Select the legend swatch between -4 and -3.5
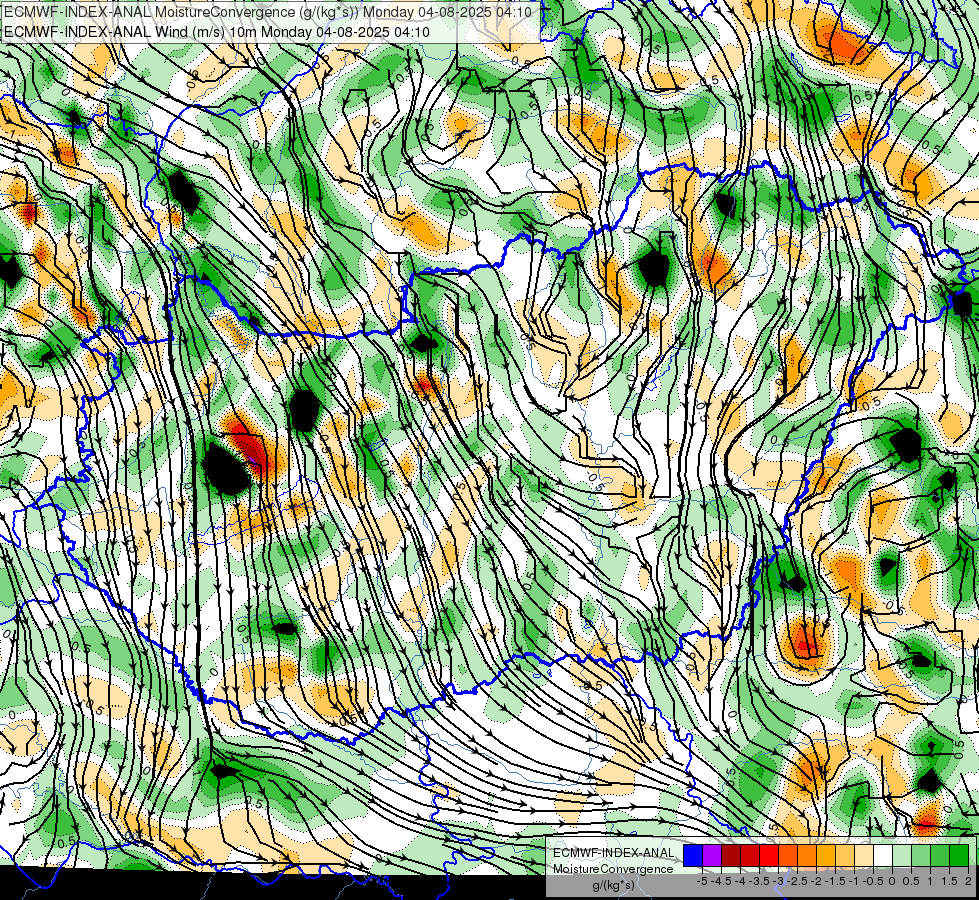This screenshot has height=900, width=979. pos(749,856)
